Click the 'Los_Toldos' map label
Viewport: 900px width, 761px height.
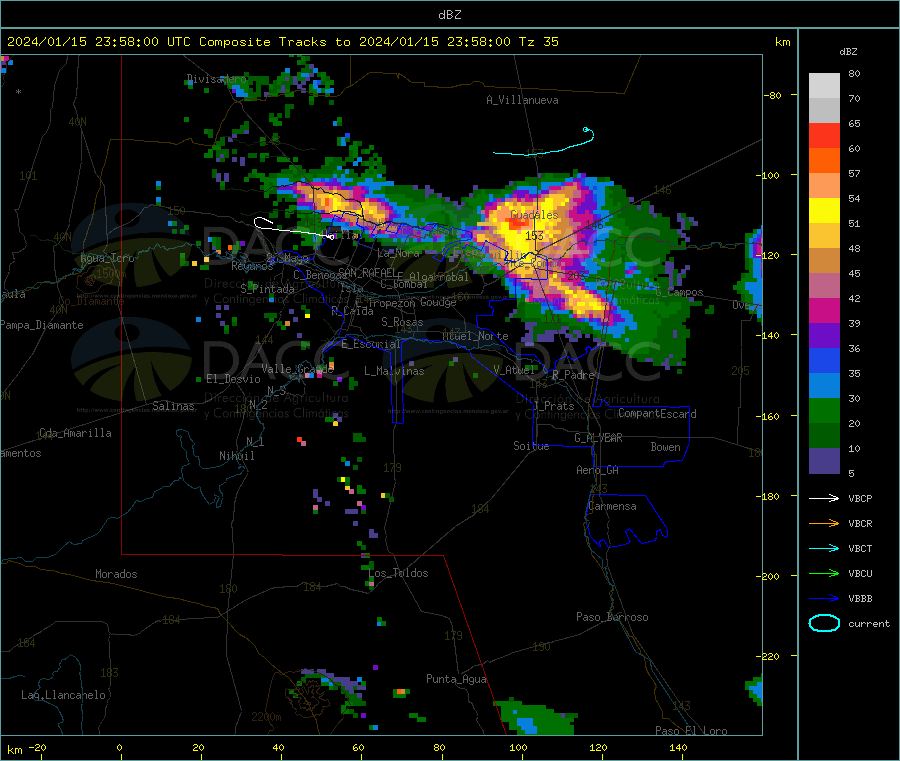tap(398, 573)
